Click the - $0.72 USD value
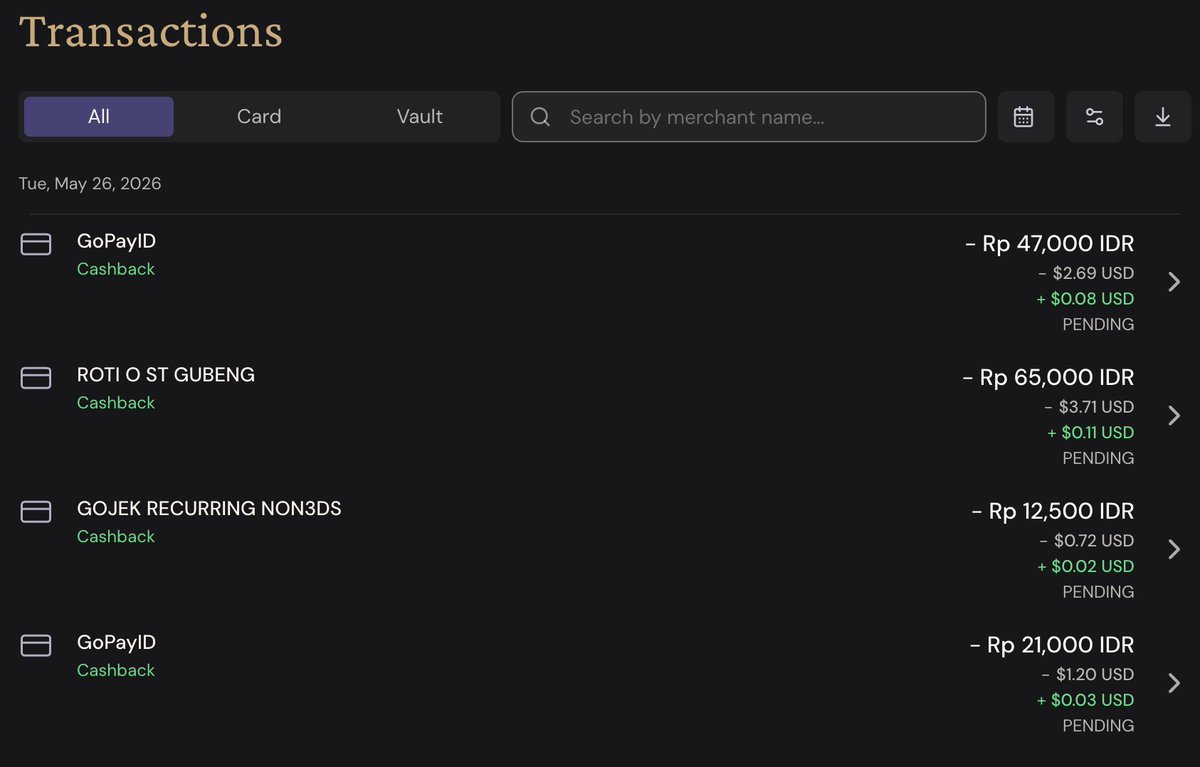 click(1087, 541)
